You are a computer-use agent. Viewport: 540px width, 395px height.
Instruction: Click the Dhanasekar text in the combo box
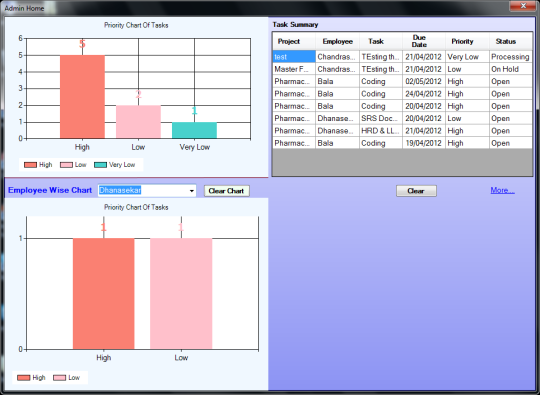120,190
